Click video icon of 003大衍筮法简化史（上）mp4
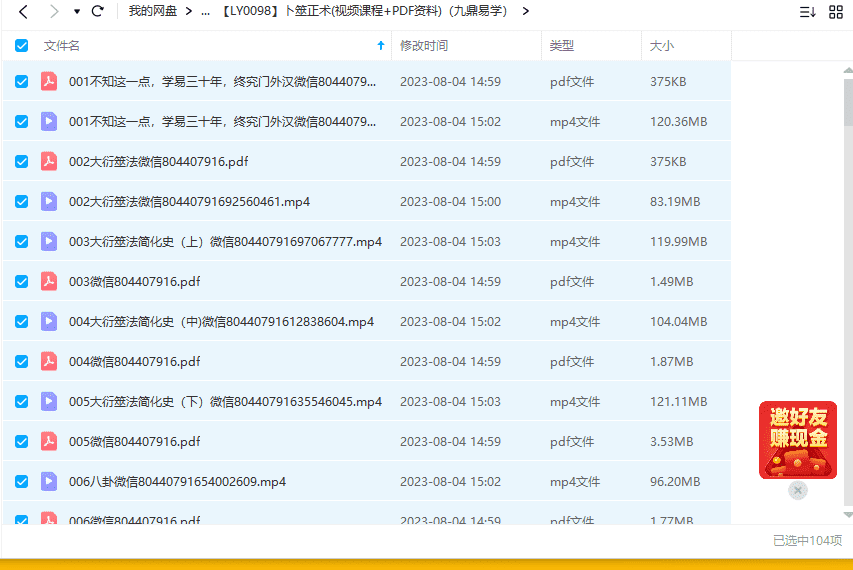Viewport: 853px width, 570px height. 49,241
